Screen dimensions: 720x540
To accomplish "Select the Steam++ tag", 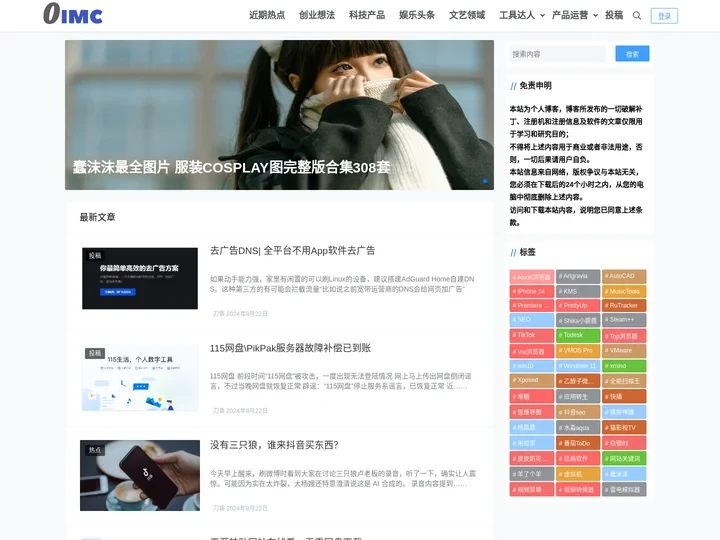I will [624, 320].
